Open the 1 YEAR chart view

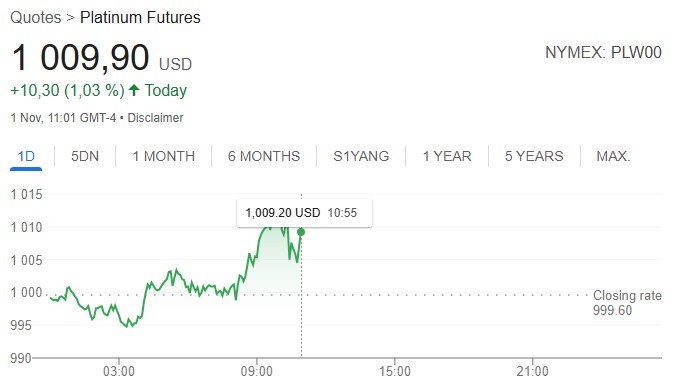[447, 156]
